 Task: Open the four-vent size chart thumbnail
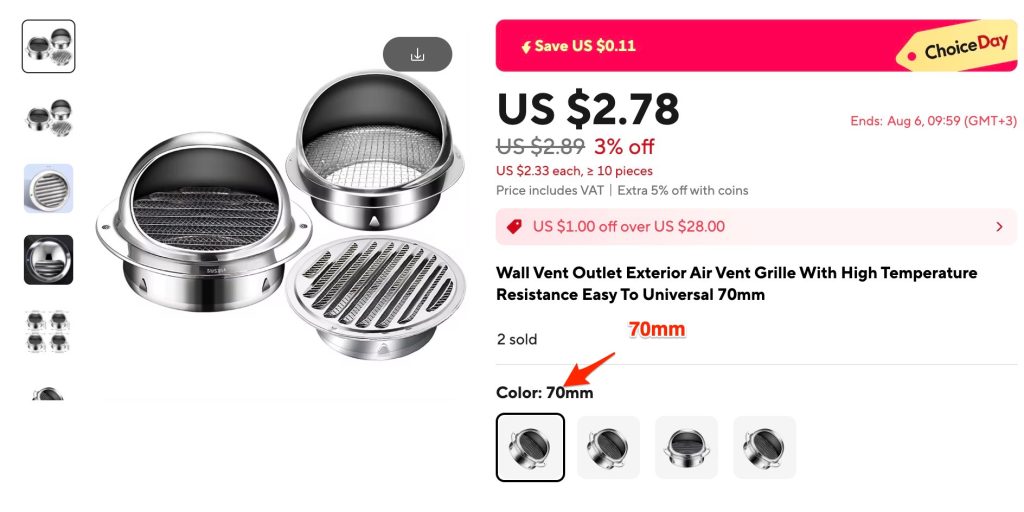coord(48,331)
